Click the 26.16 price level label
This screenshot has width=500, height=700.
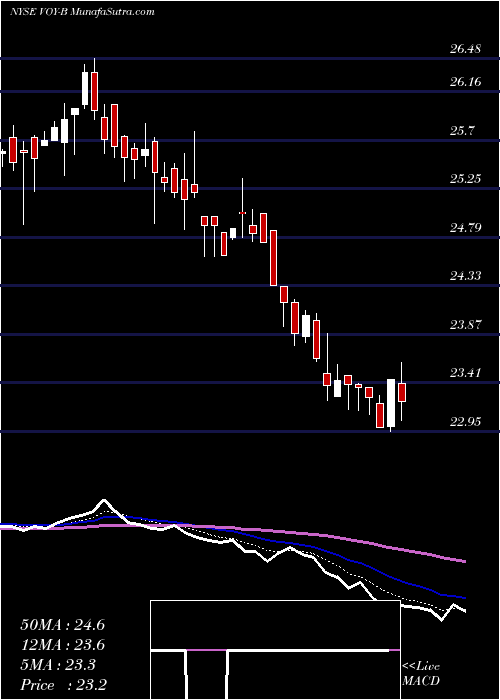[466, 82]
